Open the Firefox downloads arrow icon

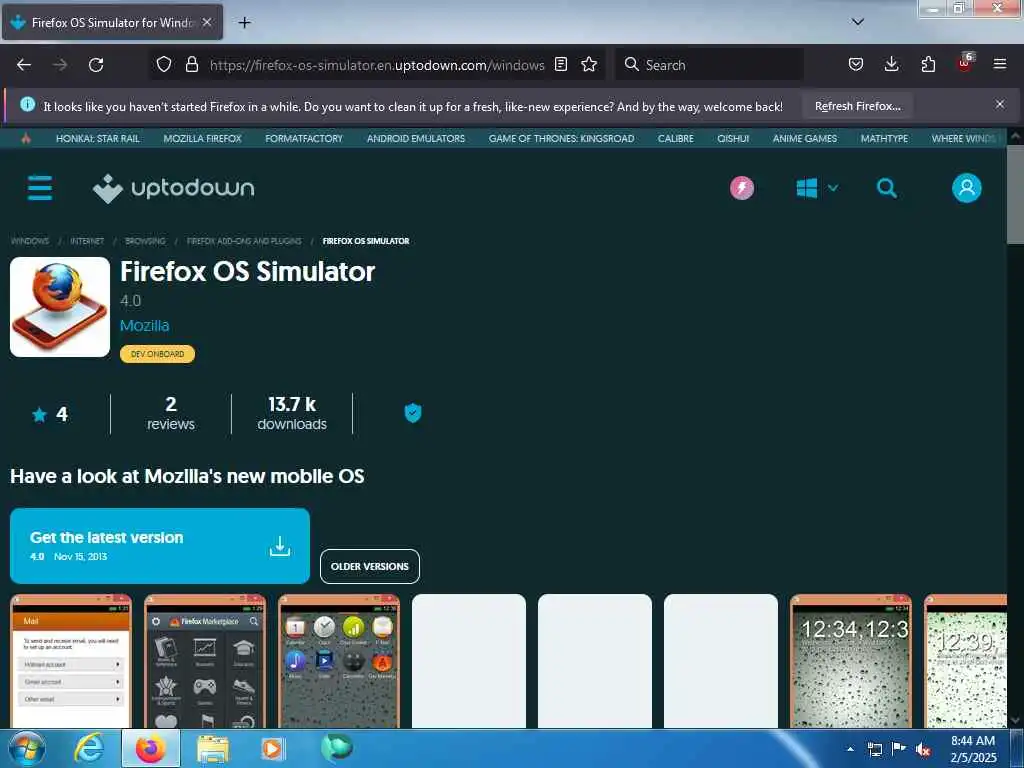tap(891, 64)
